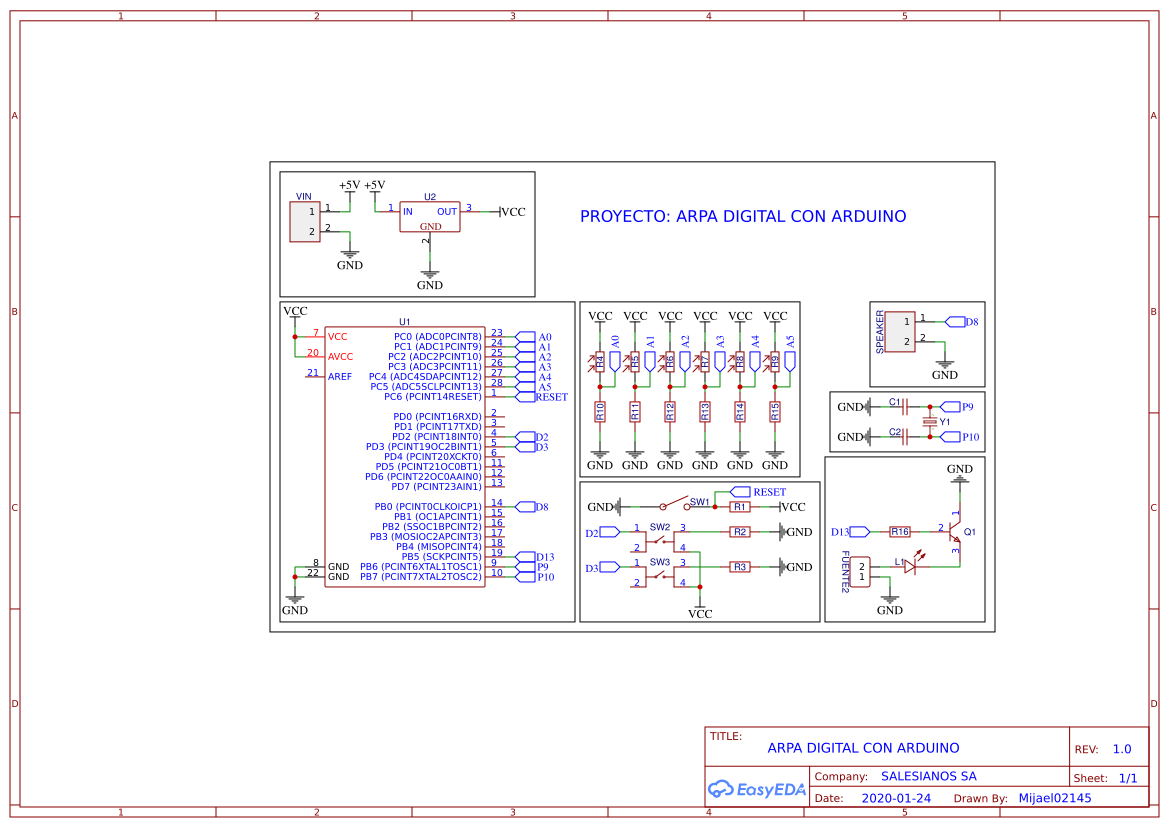Click the project title text PROYECTO: ARPA DIGITAL
Screen dimensions: 1169x827
pos(743,216)
